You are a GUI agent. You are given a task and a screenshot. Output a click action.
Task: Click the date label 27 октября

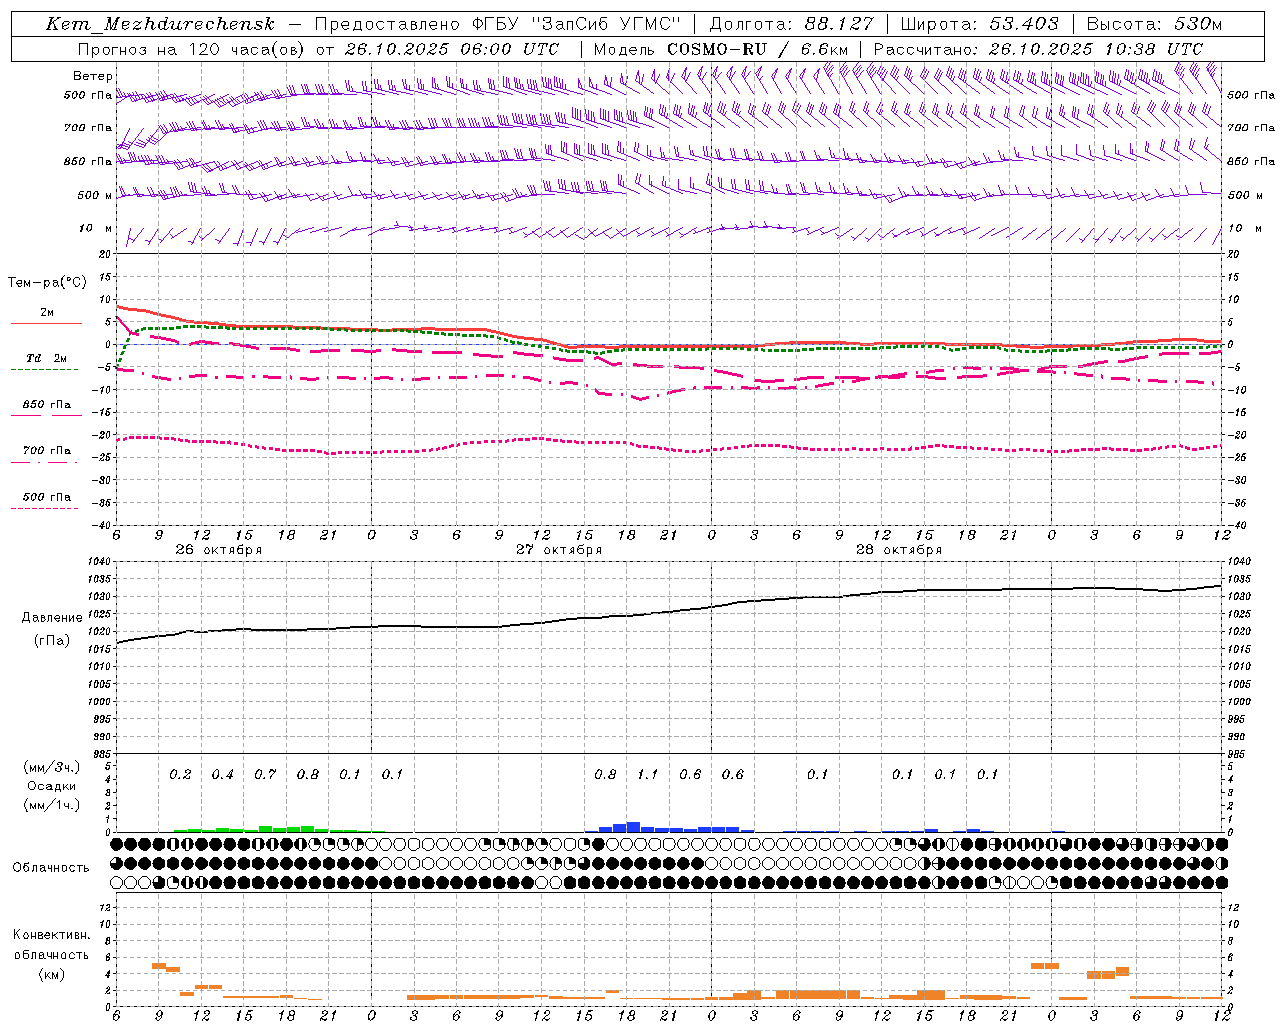559,550
